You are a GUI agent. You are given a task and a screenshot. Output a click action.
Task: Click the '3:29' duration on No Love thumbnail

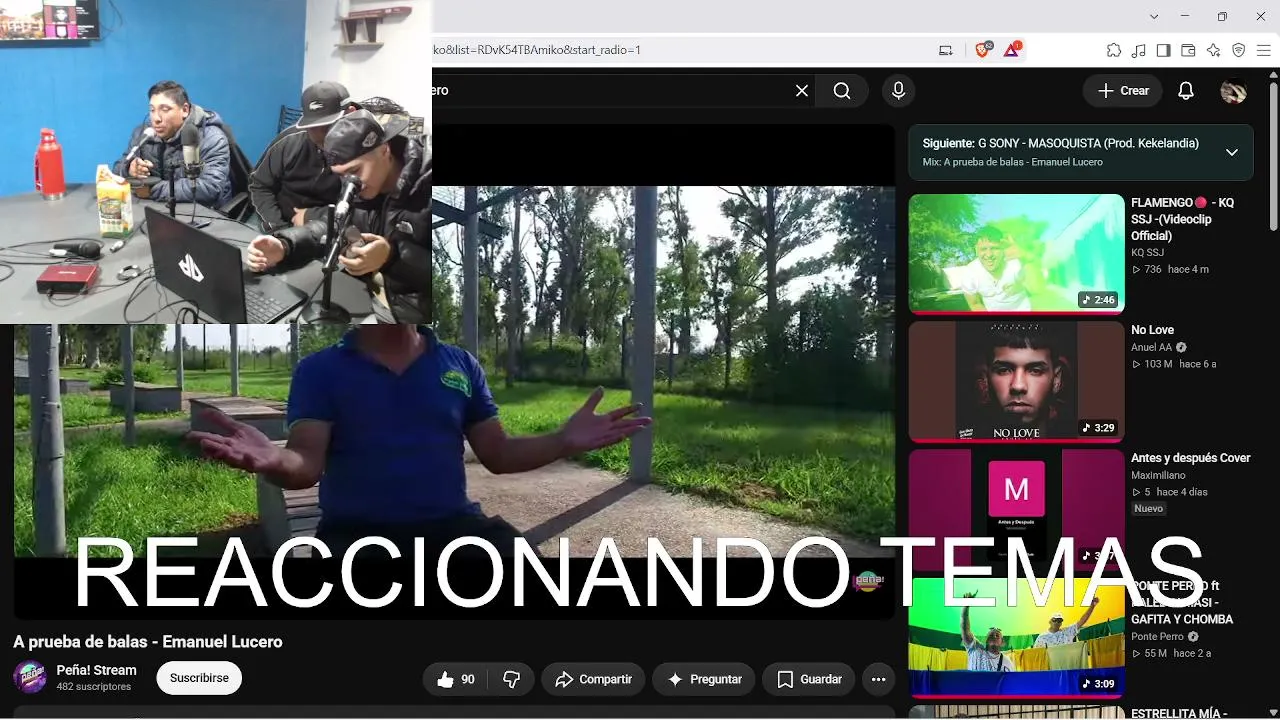tap(1098, 428)
